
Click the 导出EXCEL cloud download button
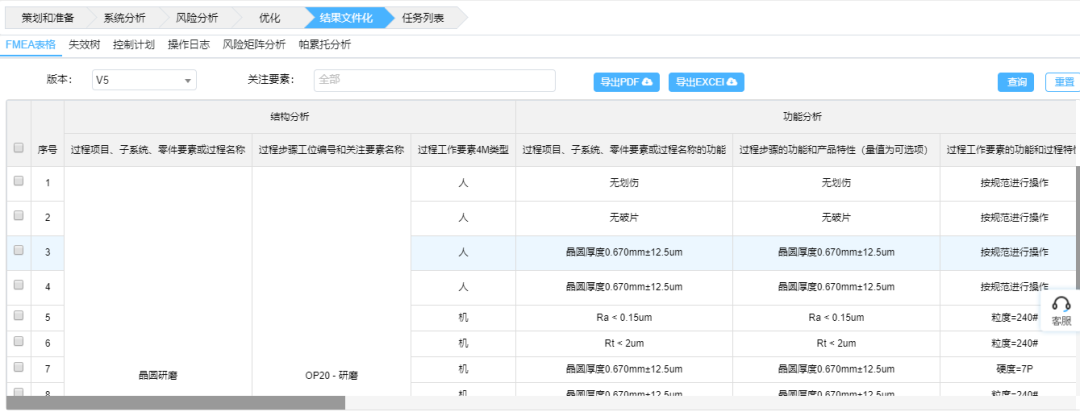pyautogui.click(x=705, y=81)
